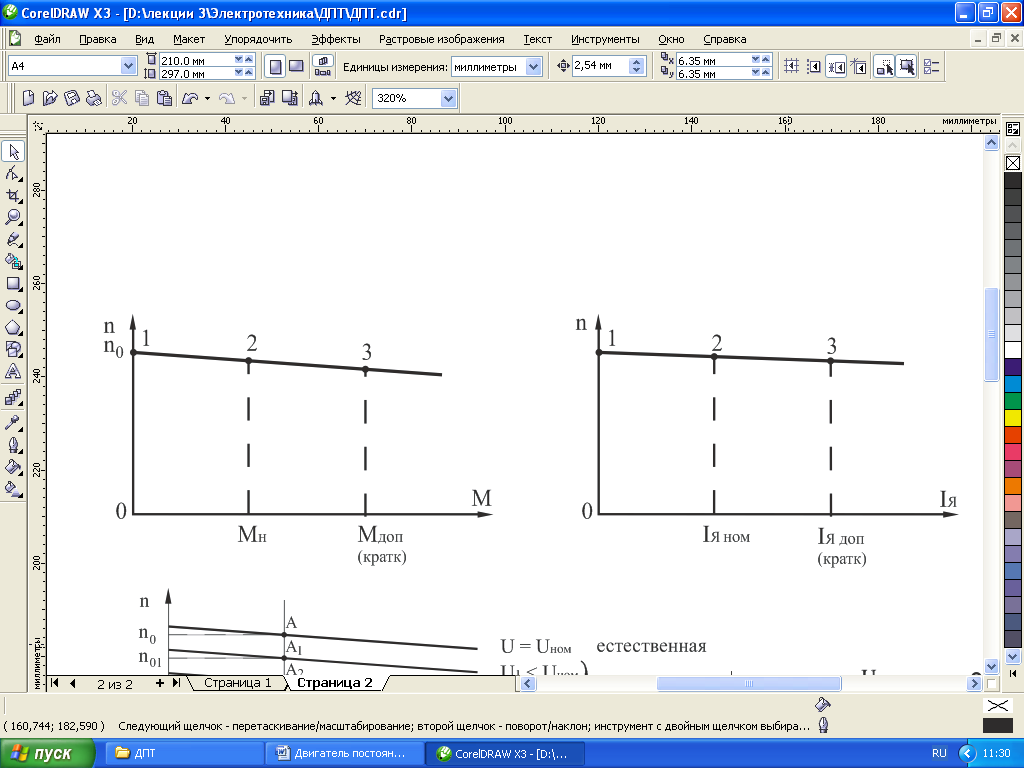Print the document
1024x768 pixels.
[93, 98]
